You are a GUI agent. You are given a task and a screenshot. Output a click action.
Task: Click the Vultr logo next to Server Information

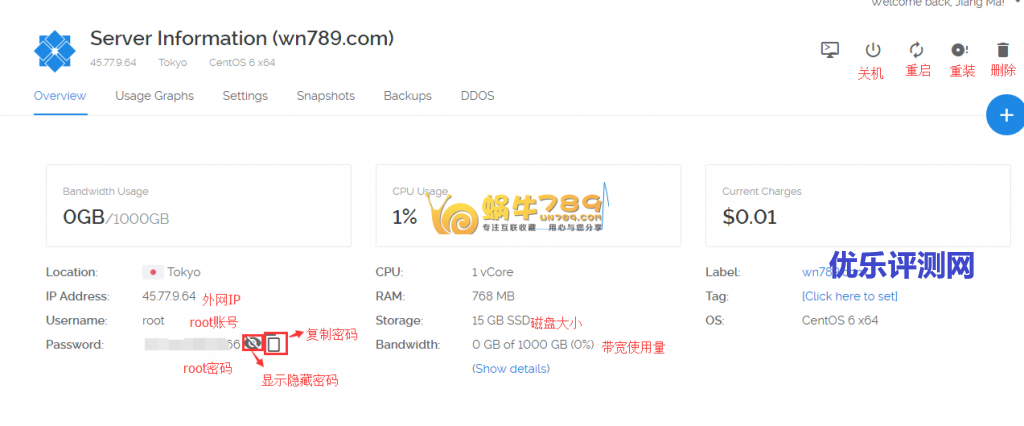(x=55, y=50)
